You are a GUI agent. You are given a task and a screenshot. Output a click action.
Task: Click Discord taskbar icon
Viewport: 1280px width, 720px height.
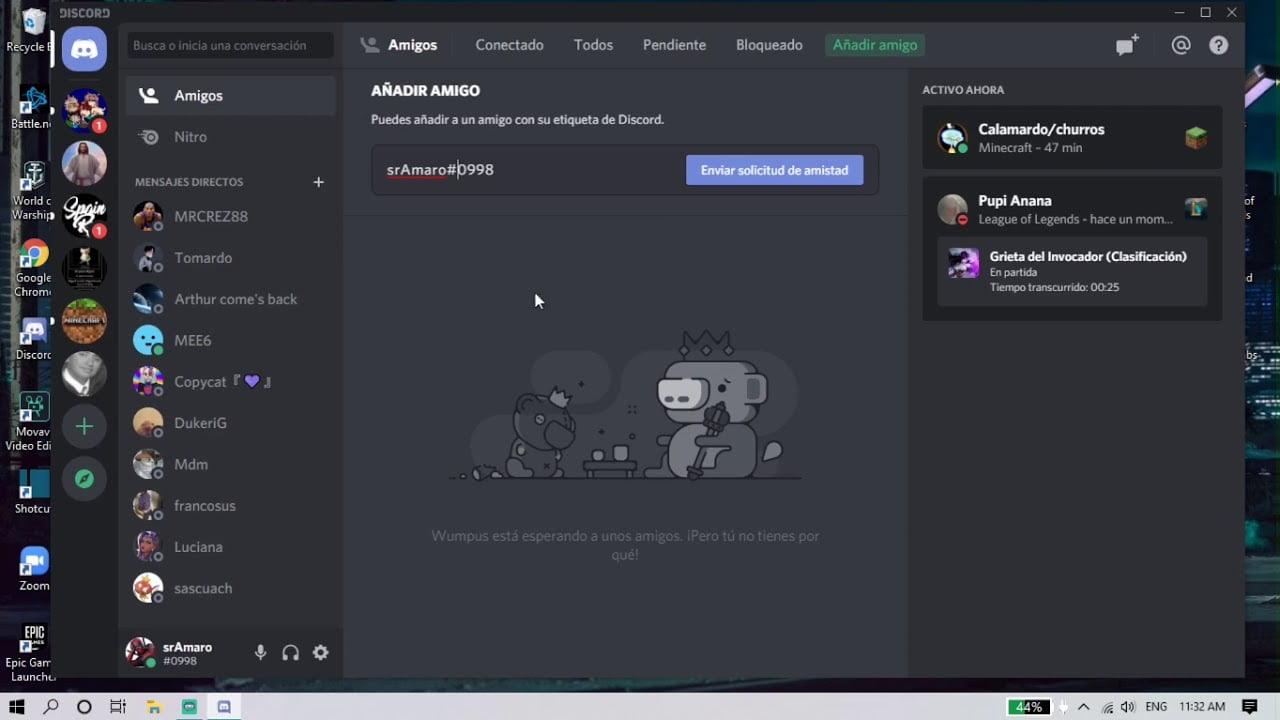[224, 707]
